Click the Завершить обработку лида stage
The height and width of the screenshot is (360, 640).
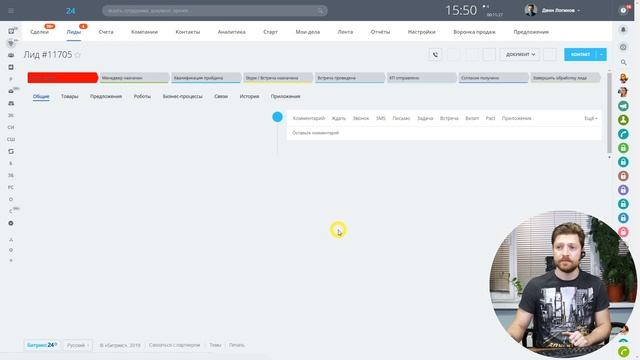point(565,78)
